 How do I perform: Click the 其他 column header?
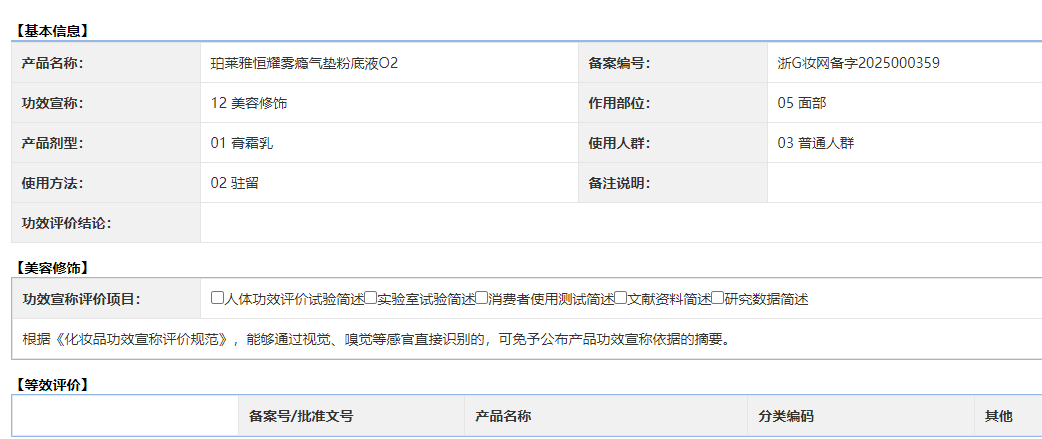998,416
